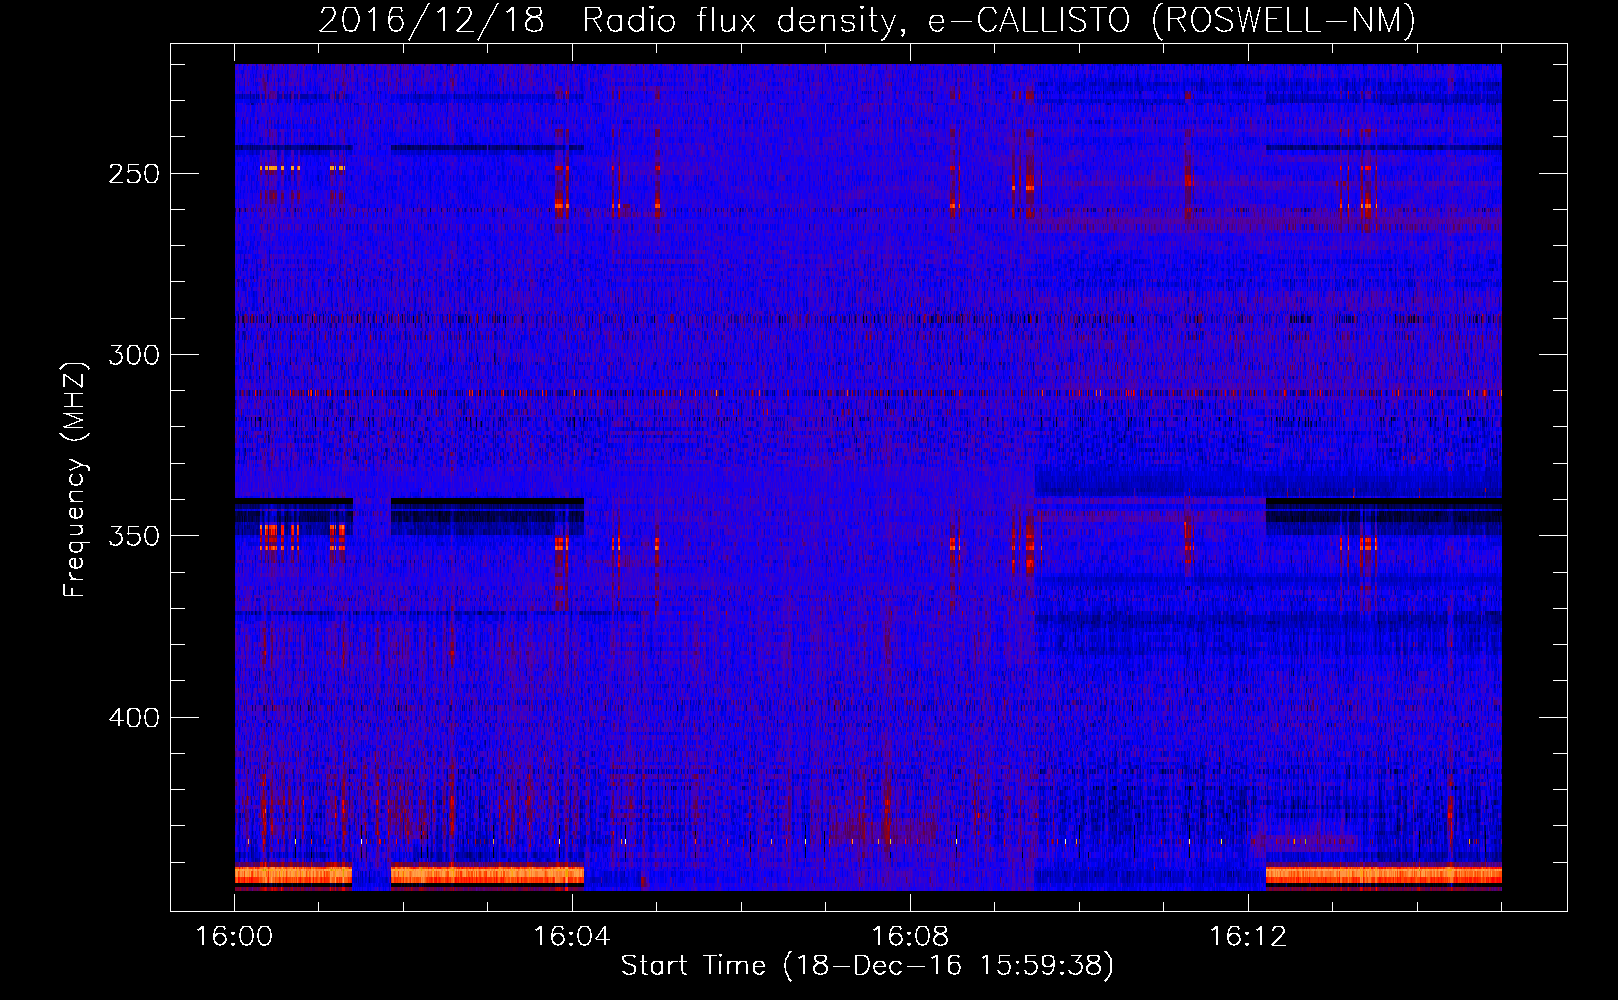Click the 16:00 time tick label
1618x1000 pixels.
point(234,937)
